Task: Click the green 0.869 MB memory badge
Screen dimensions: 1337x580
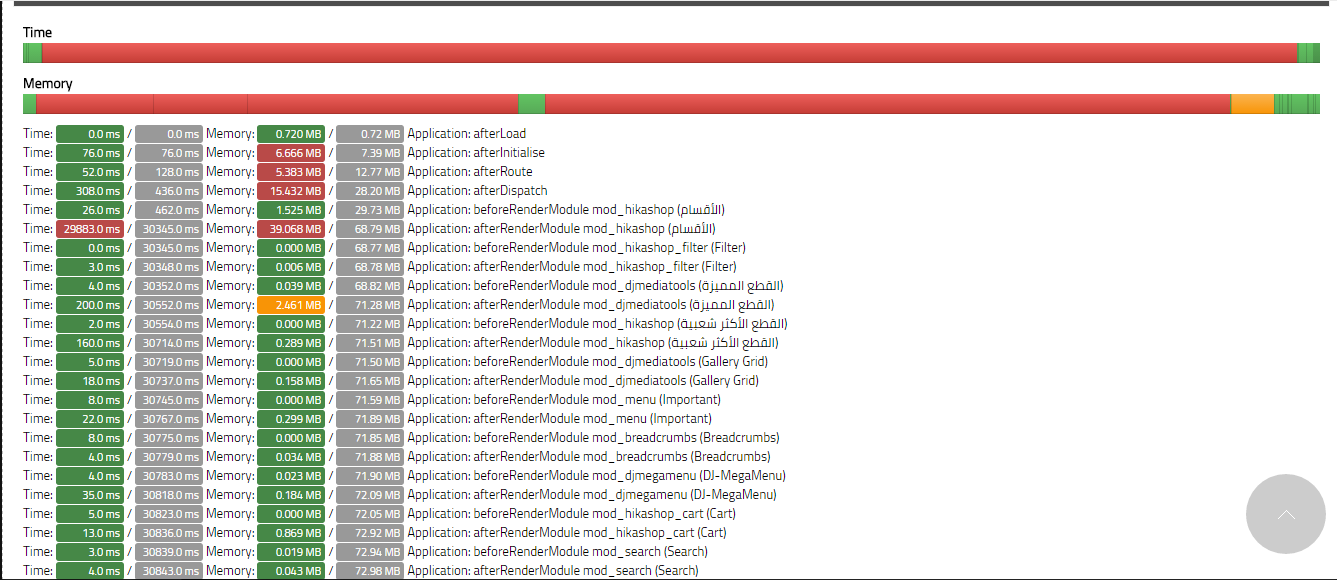Action: tap(291, 533)
